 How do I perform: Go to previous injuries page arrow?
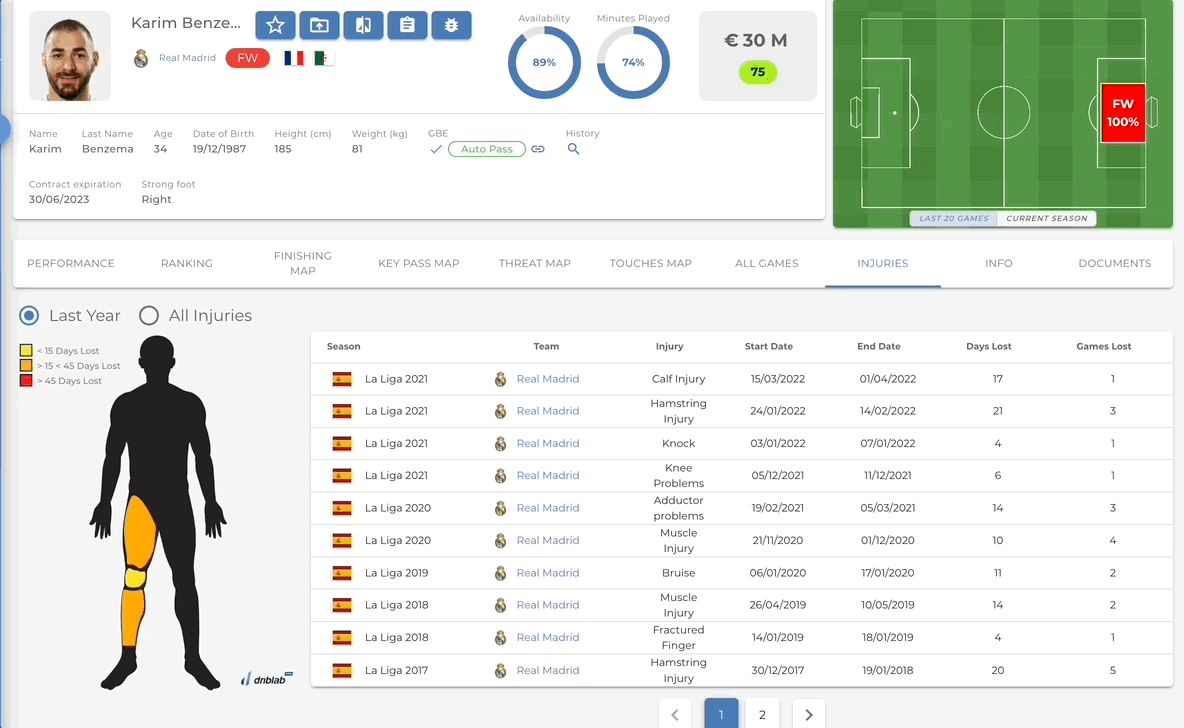tap(675, 714)
